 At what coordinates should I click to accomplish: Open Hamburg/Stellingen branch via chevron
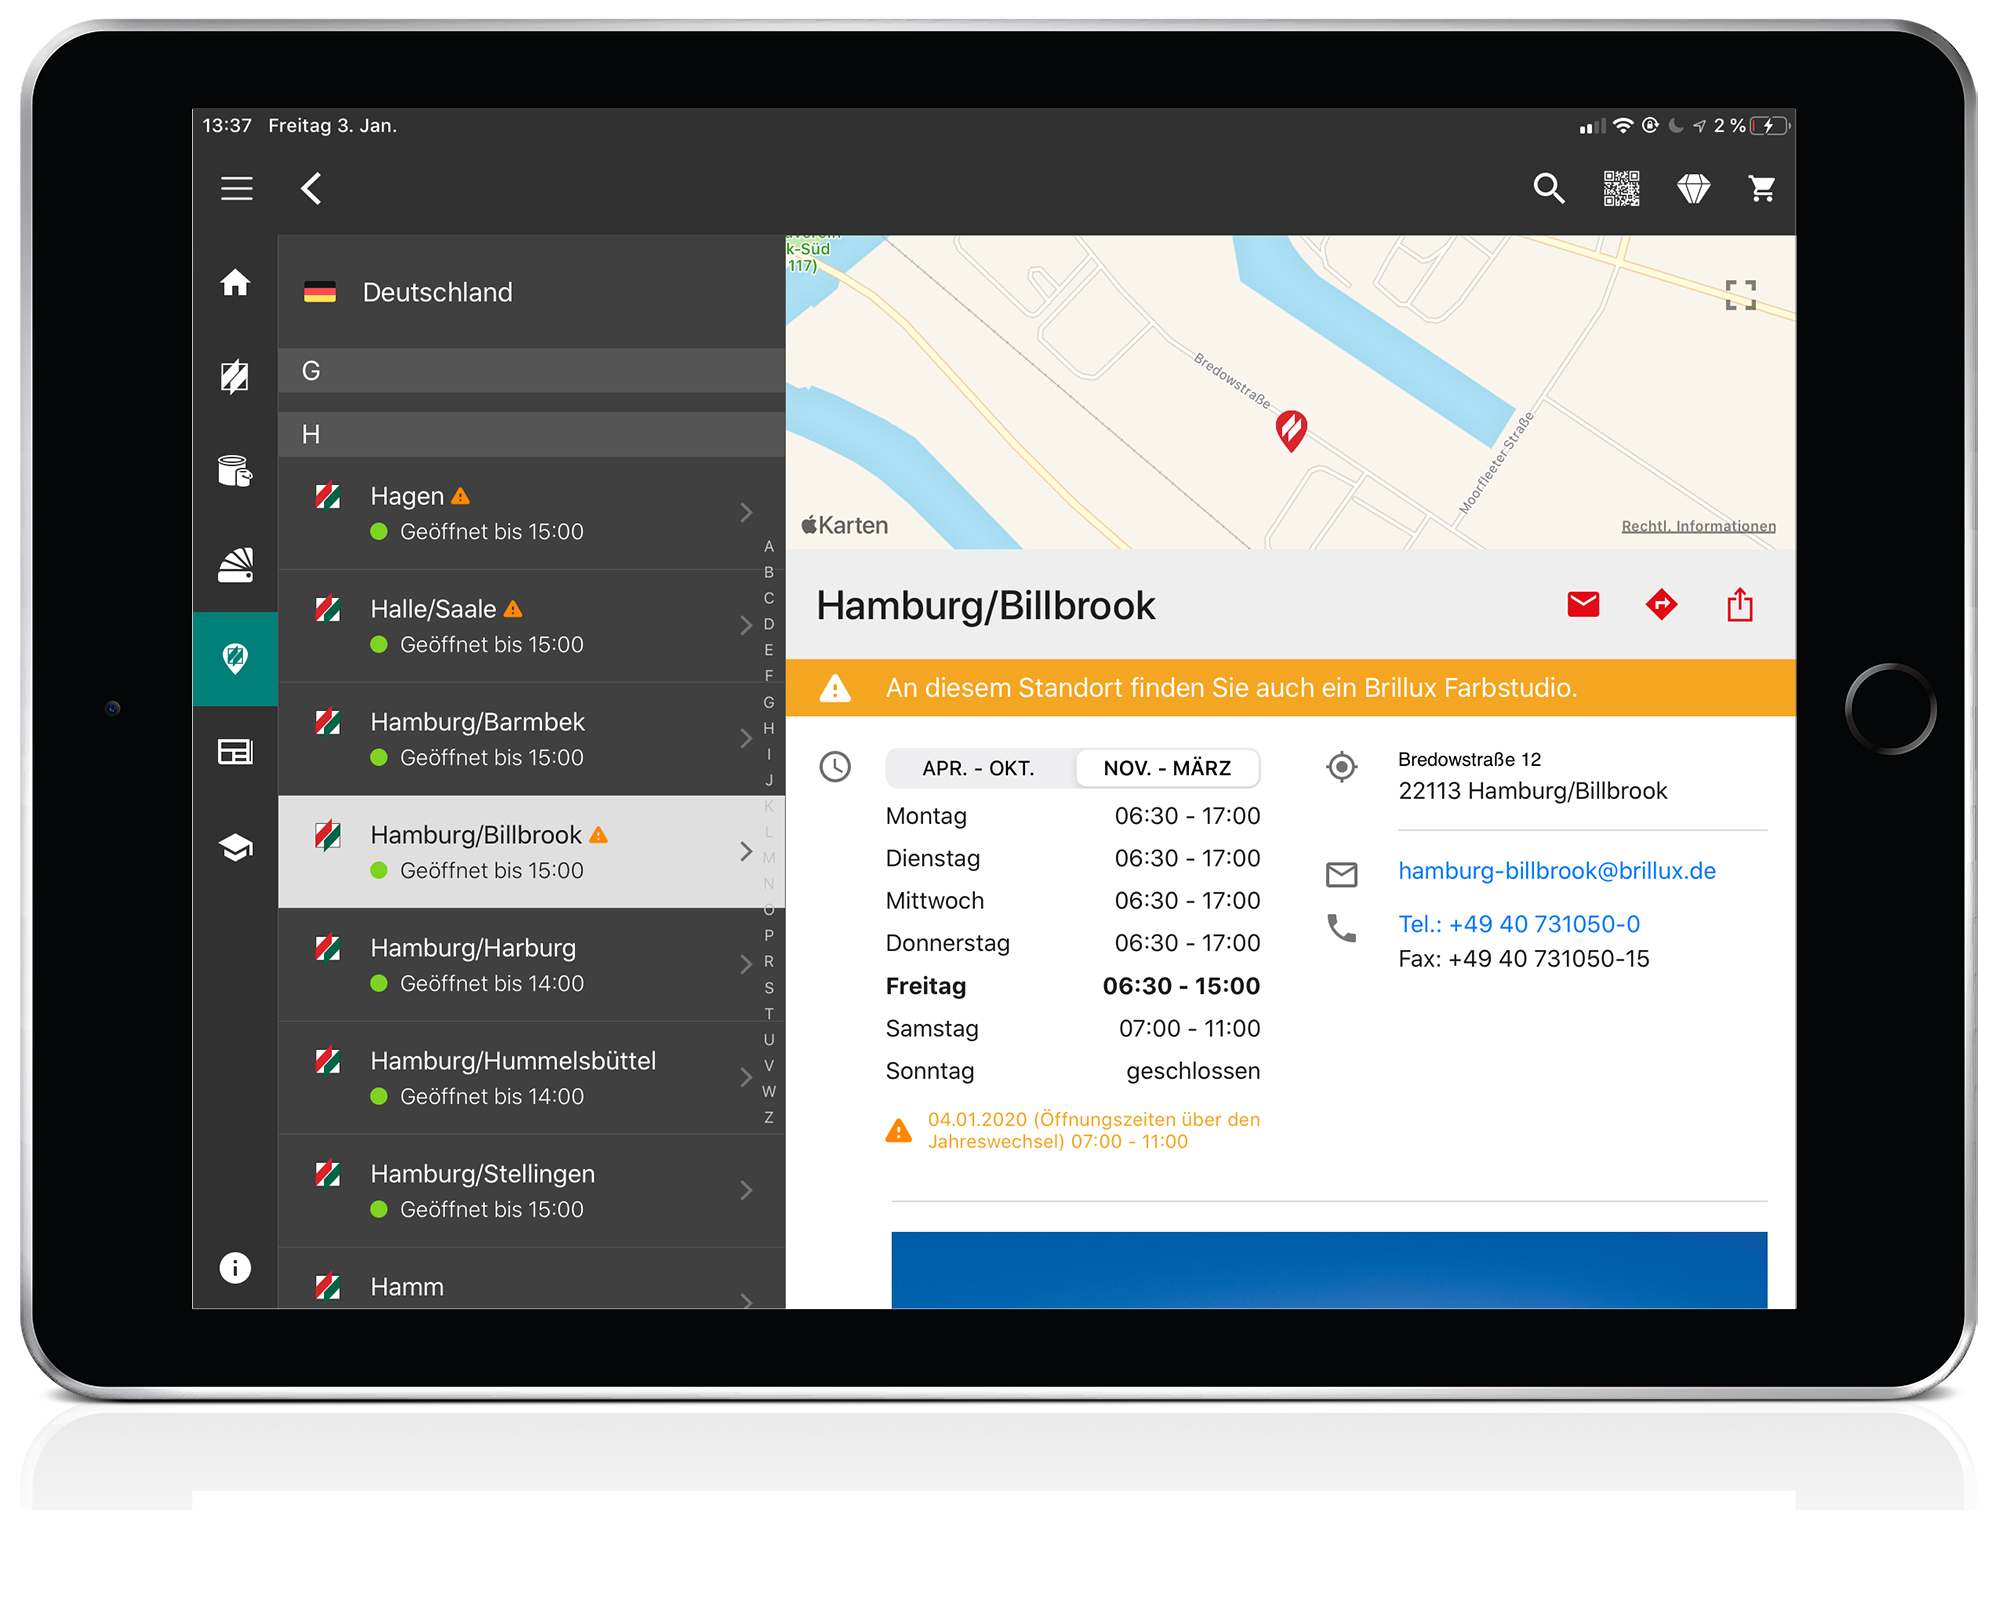[746, 1191]
